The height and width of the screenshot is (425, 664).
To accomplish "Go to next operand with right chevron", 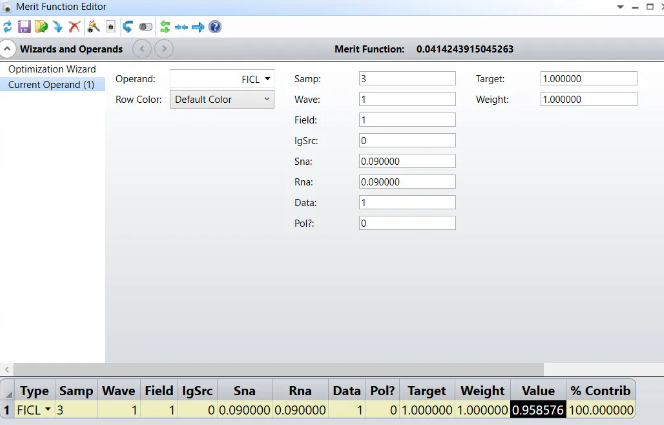I will 164,49.
